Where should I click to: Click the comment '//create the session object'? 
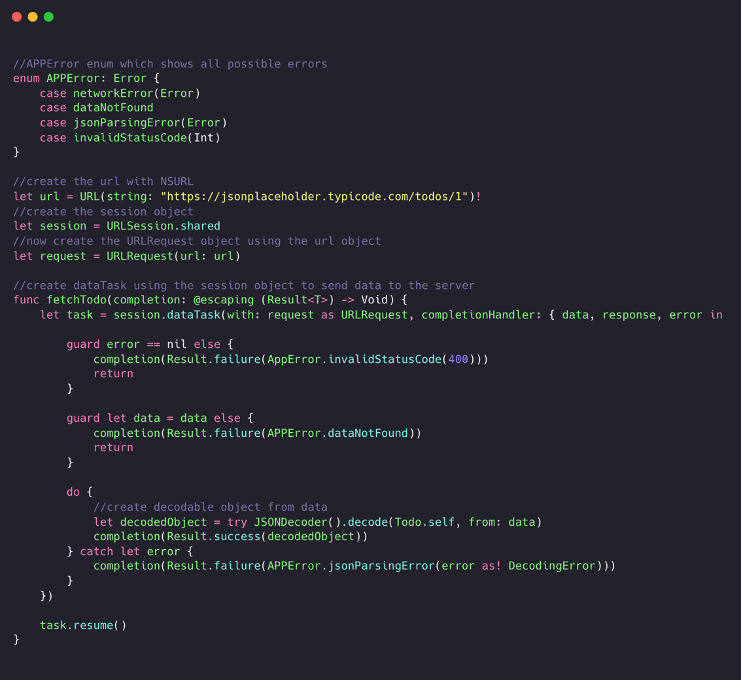103,212
